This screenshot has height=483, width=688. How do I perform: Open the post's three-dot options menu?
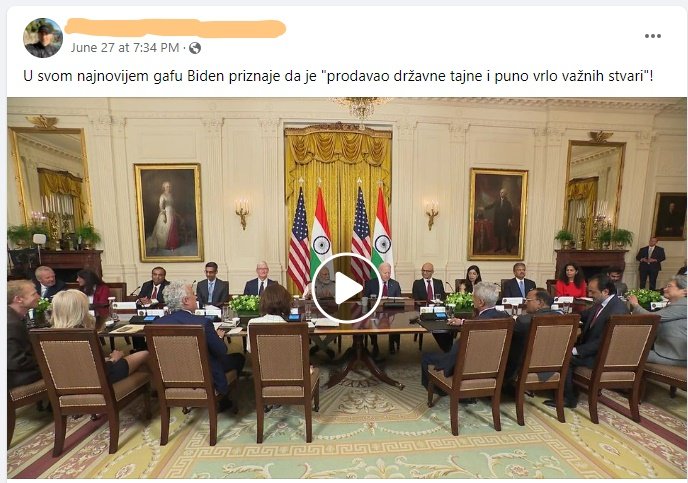click(652, 36)
